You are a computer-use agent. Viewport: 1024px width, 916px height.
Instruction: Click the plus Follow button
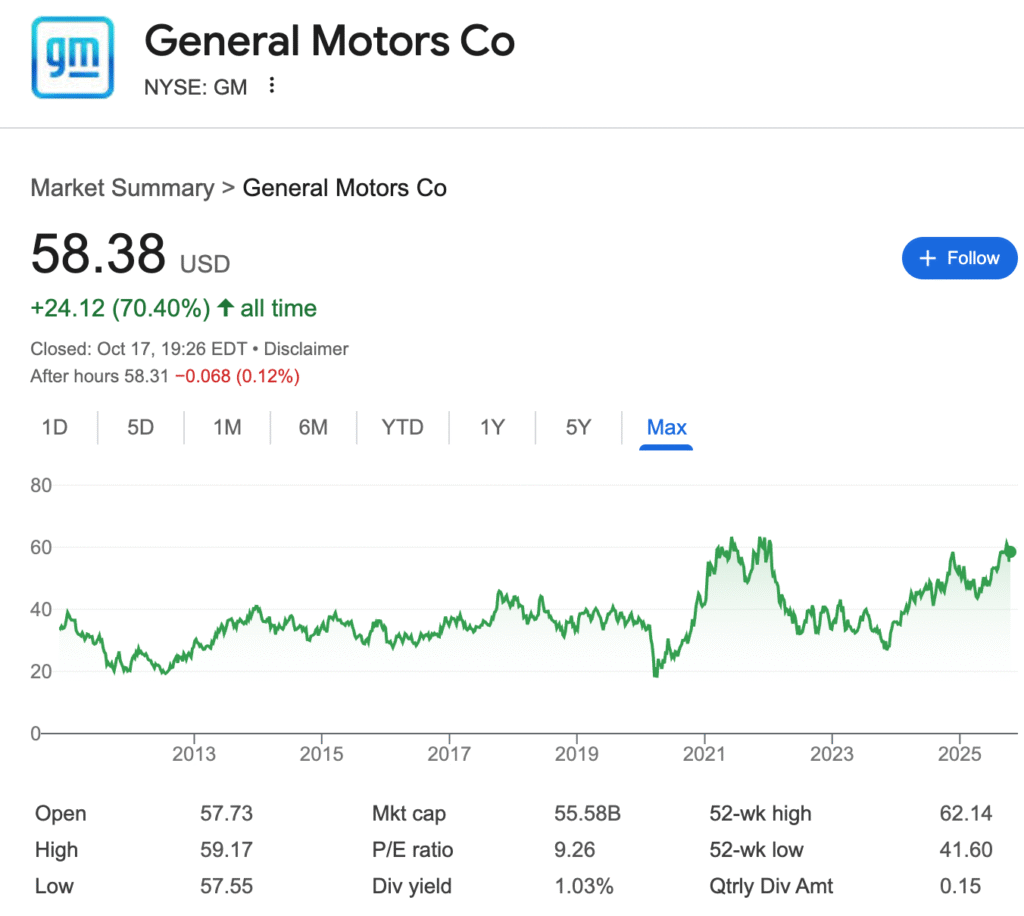point(958,258)
